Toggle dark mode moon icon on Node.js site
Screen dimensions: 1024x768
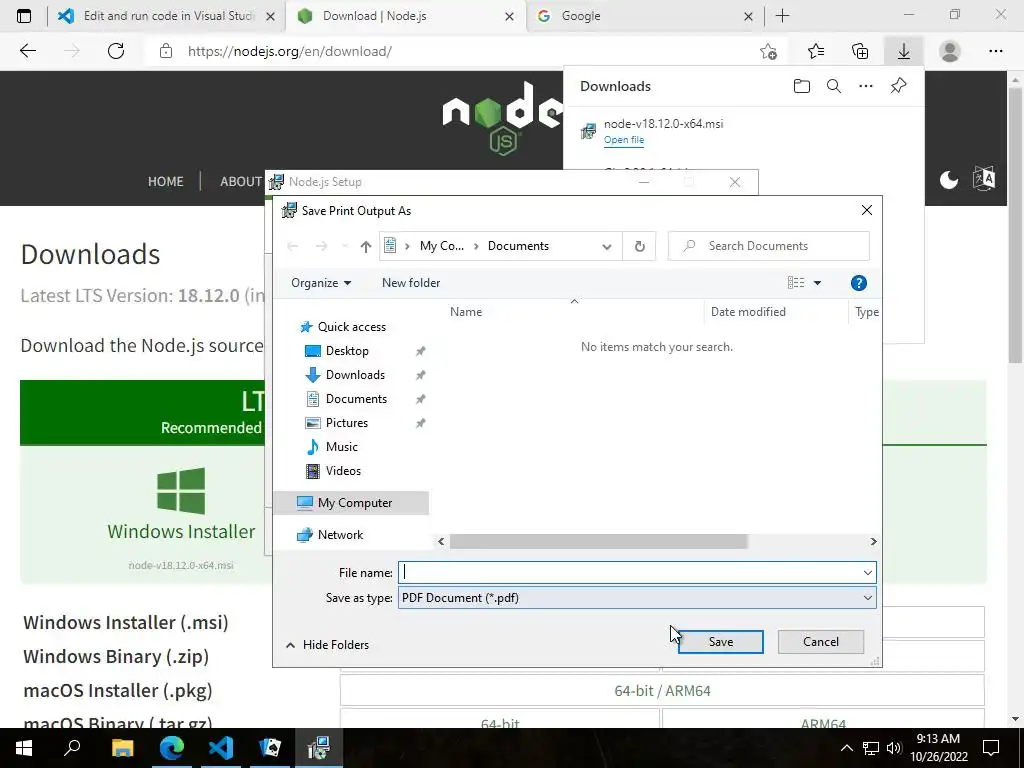tap(948, 180)
